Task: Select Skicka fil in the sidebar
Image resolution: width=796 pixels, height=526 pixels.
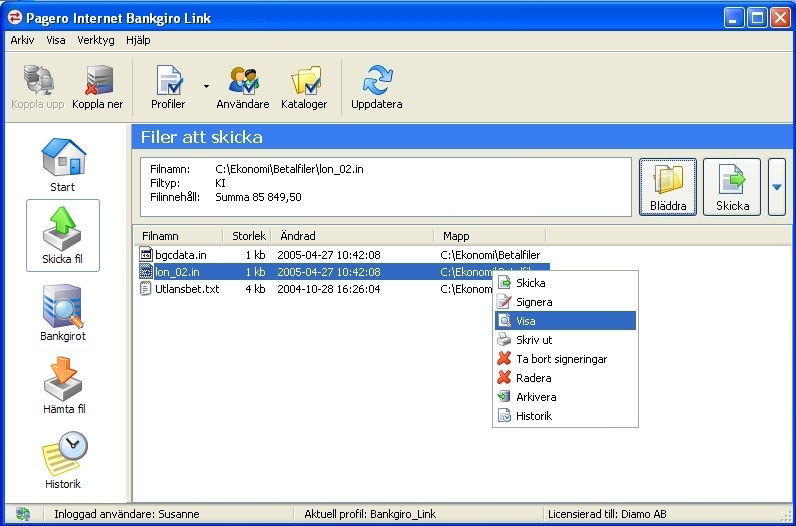Action: pos(63,236)
